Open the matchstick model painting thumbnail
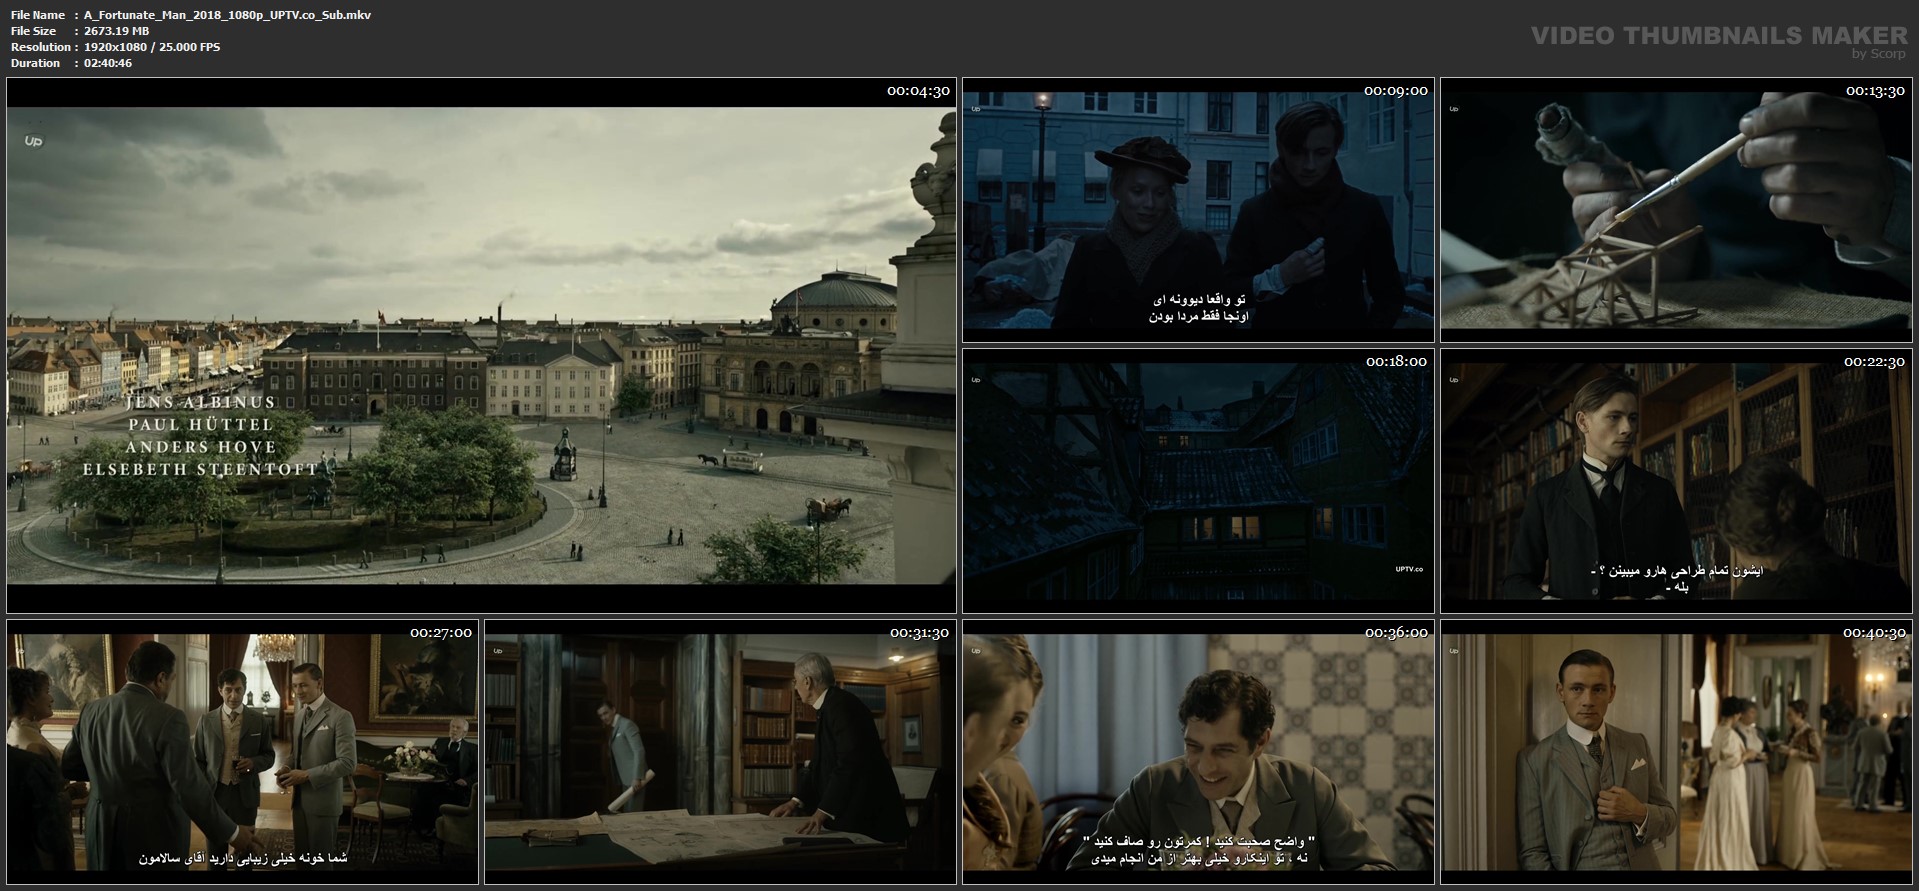The width and height of the screenshot is (1919, 891). pyautogui.click(x=1676, y=210)
